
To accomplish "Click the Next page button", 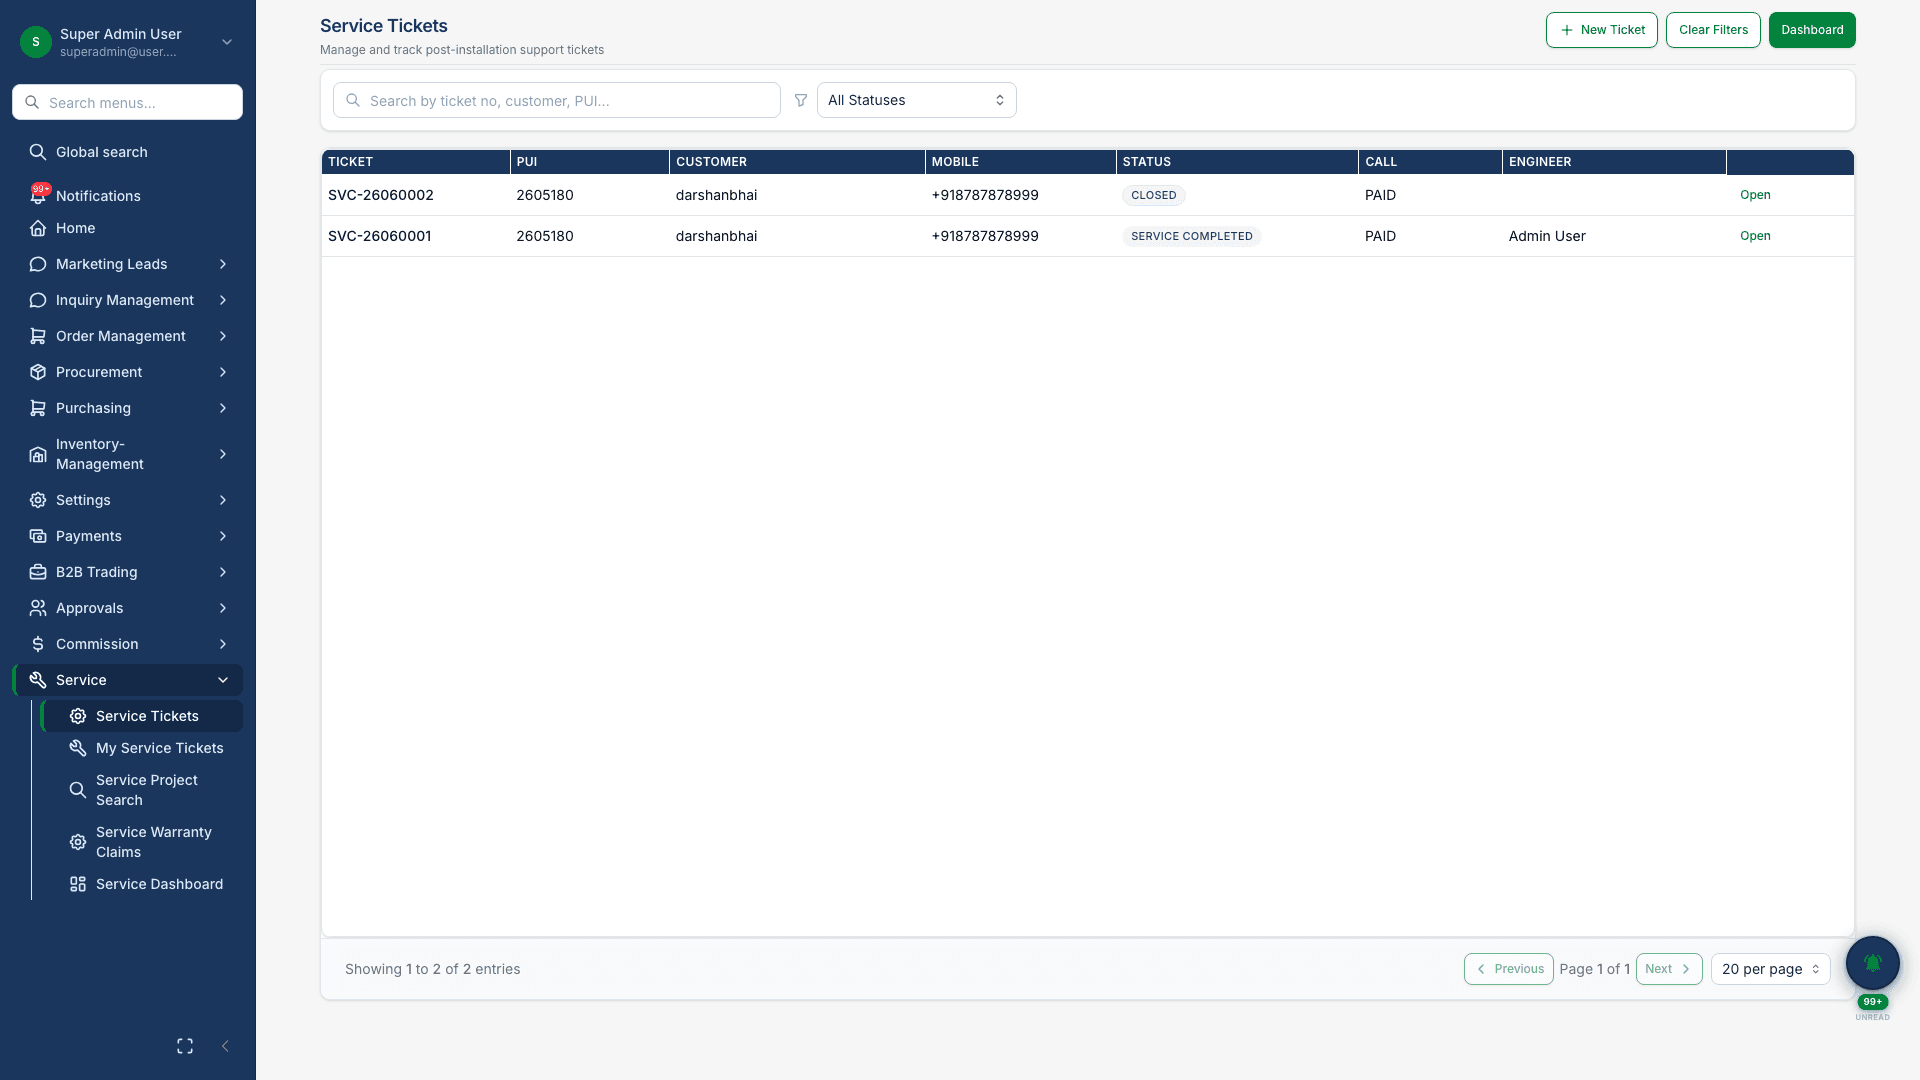I will coord(1669,969).
